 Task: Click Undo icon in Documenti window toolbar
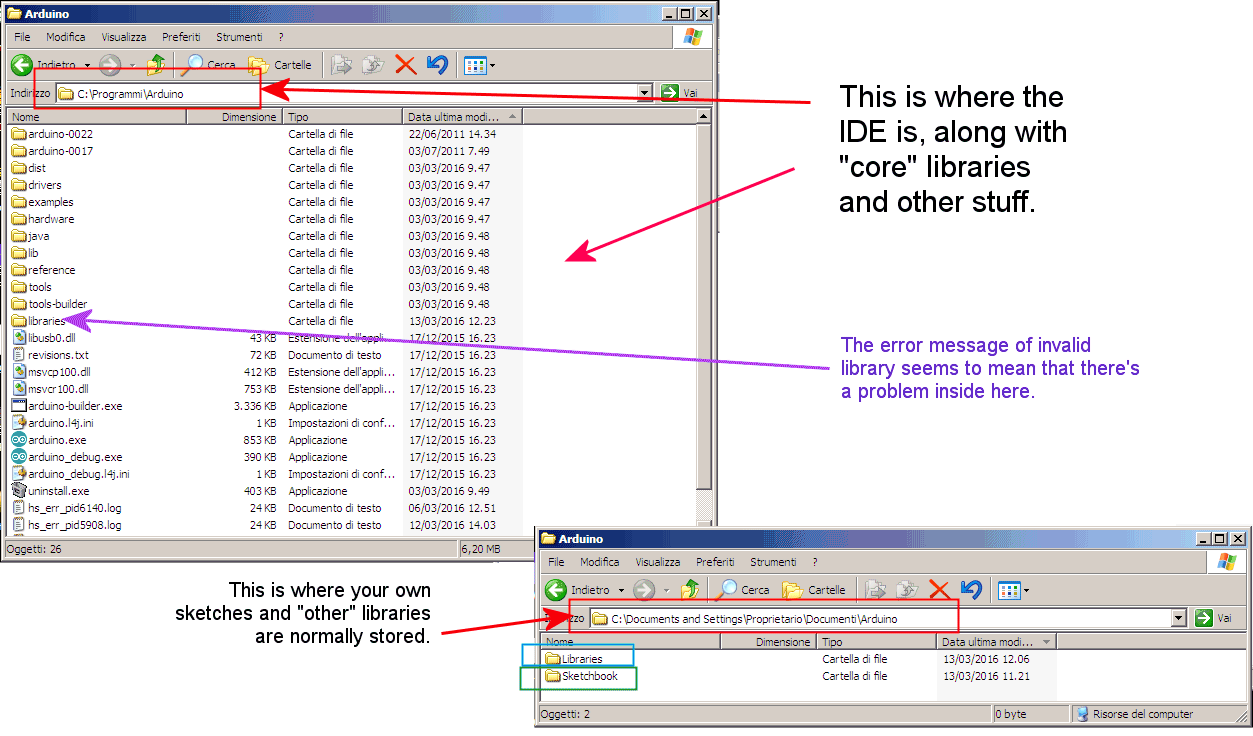[x=970, y=590]
